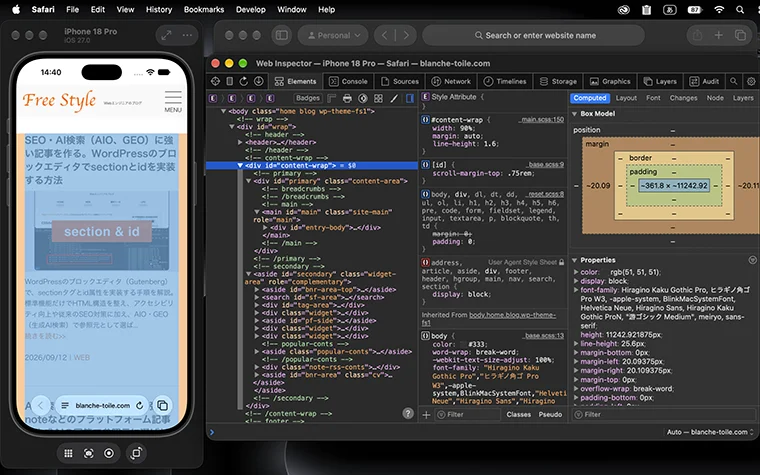This screenshot has height=475, width=760.
Task: Select the body class="home blog" tree row
Action: click(312, 111)
